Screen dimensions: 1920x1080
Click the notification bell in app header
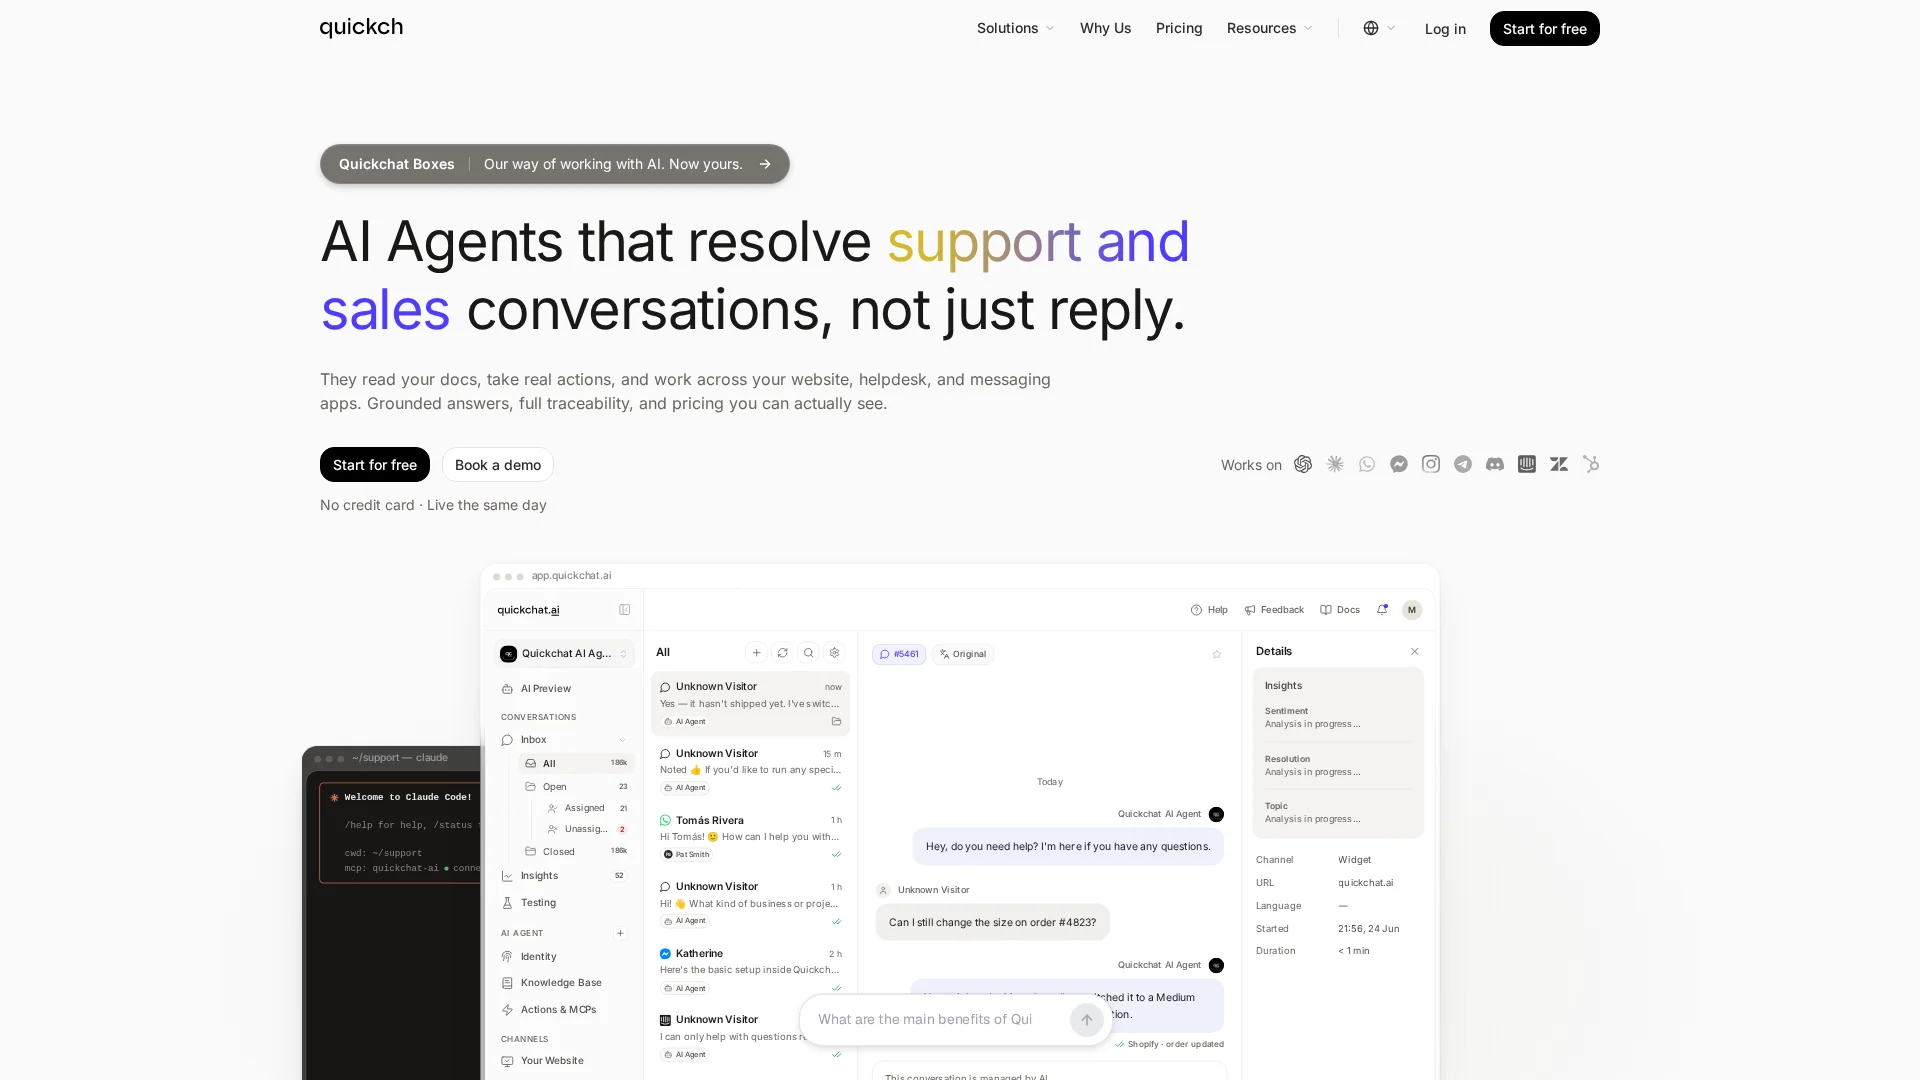pyautogui.click(x=1382, y=610)
